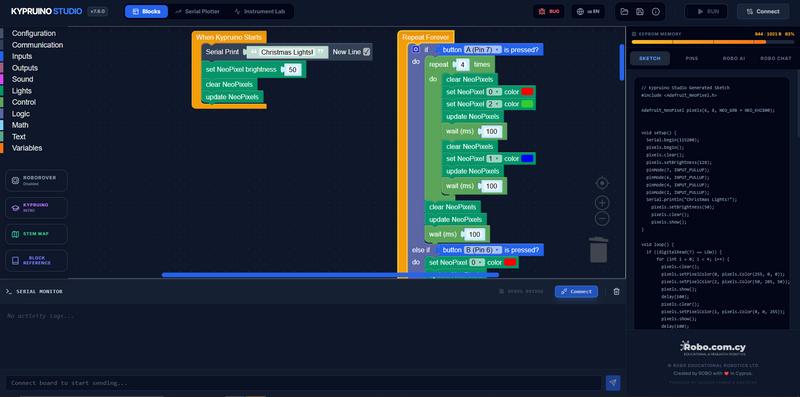Viewport: 800px width, 397px height.
Task: Toggle the New Line checkbox
Action: [366, 52]
